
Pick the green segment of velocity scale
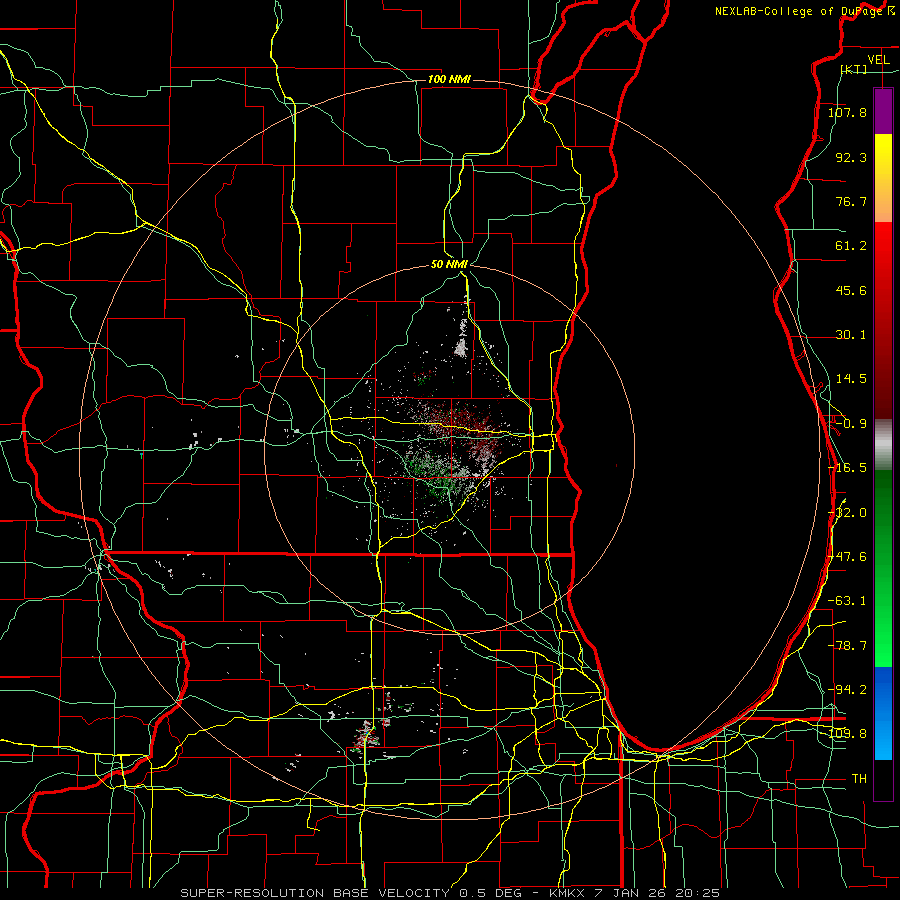pos(883,568)
